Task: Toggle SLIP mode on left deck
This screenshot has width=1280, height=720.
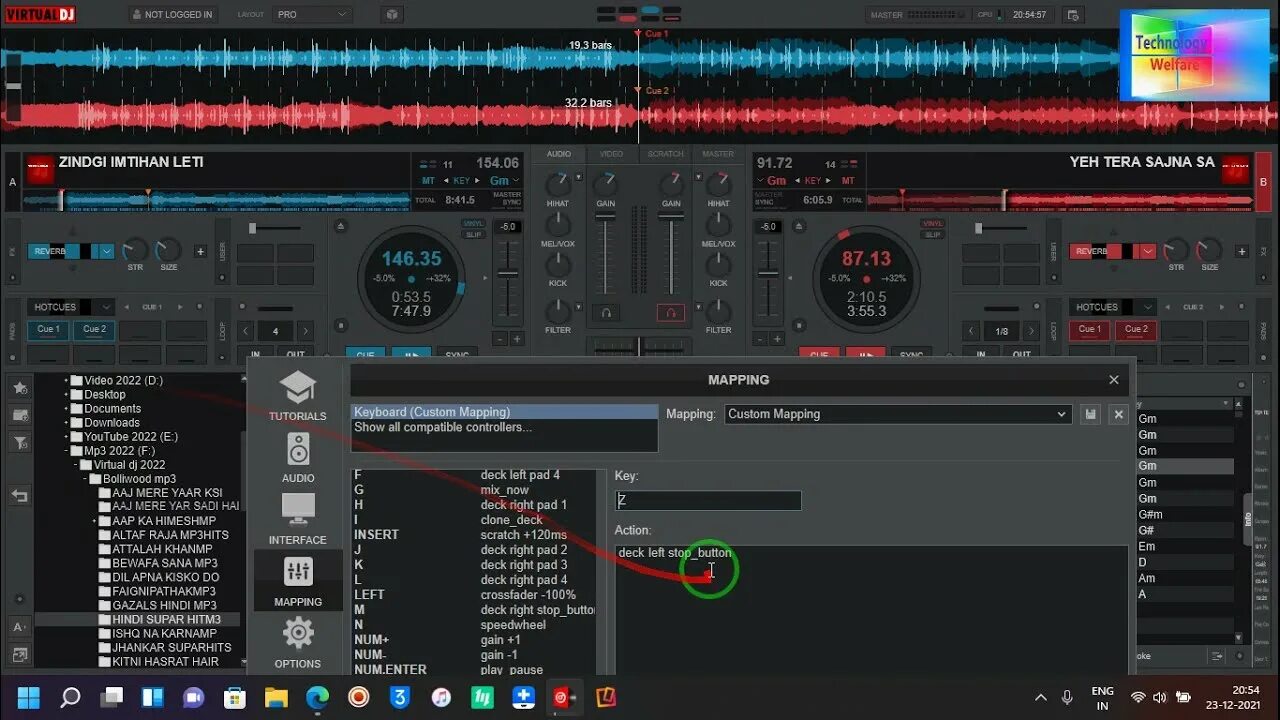Action: tap(474, 235)
